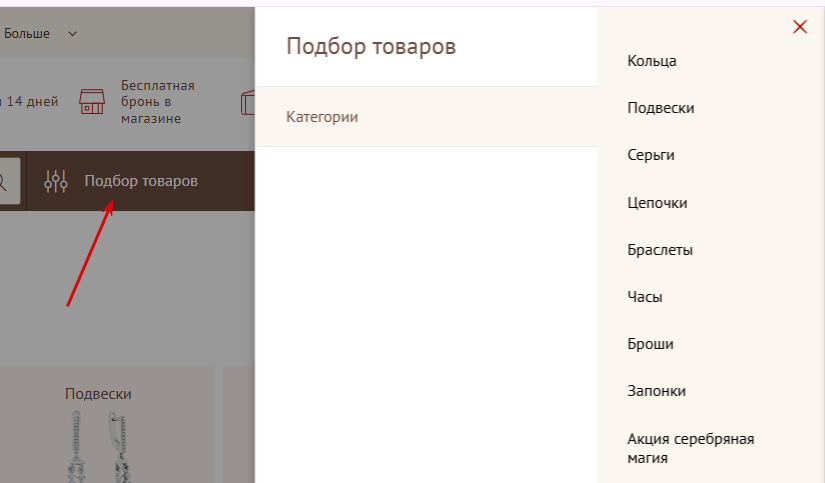
Task: Open the Больше menu item
Action: pos(26,33)
